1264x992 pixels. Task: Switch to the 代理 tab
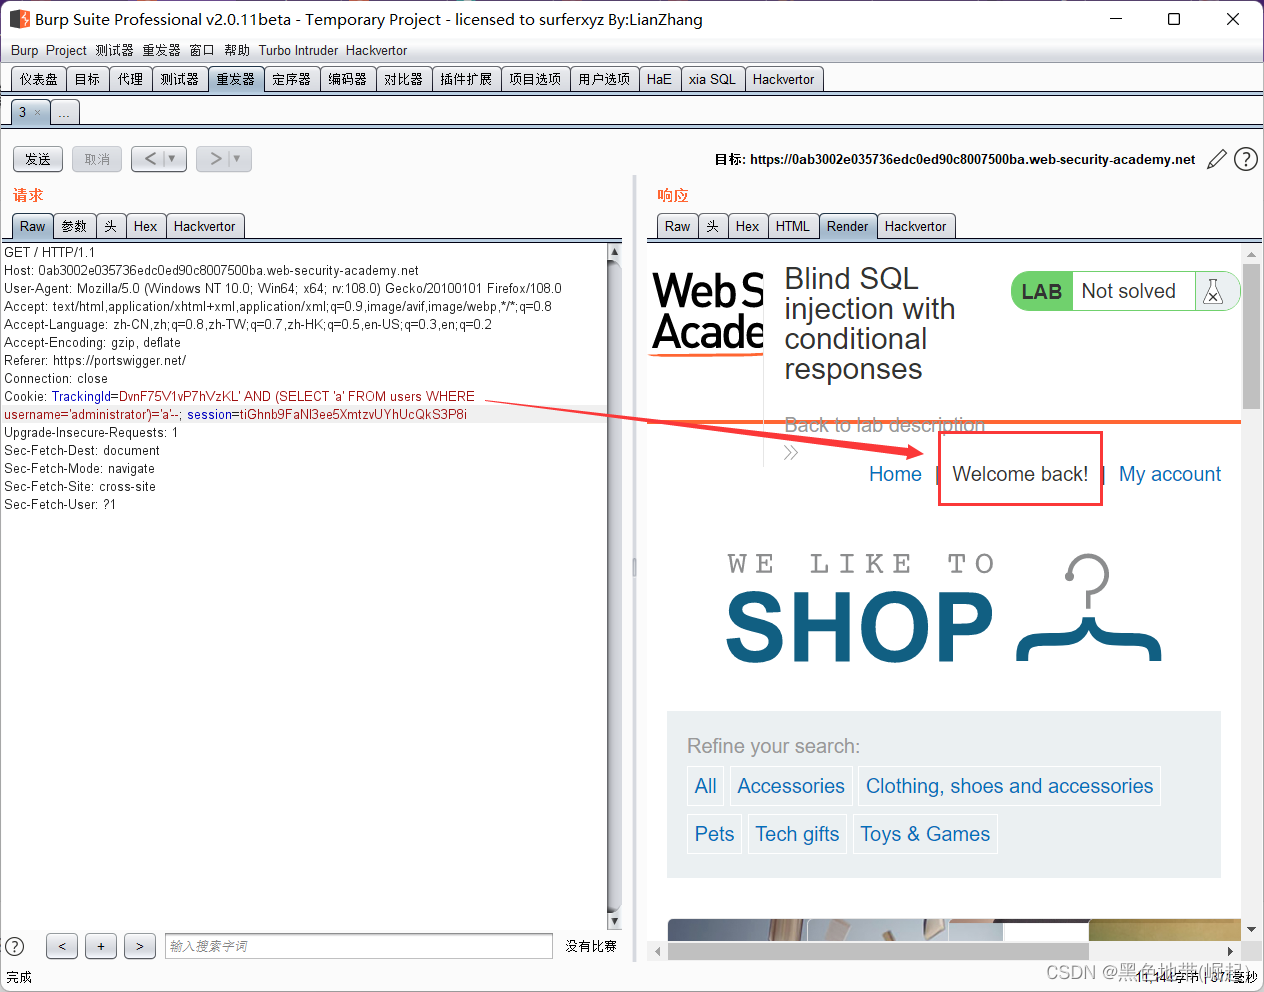point(131,79)
